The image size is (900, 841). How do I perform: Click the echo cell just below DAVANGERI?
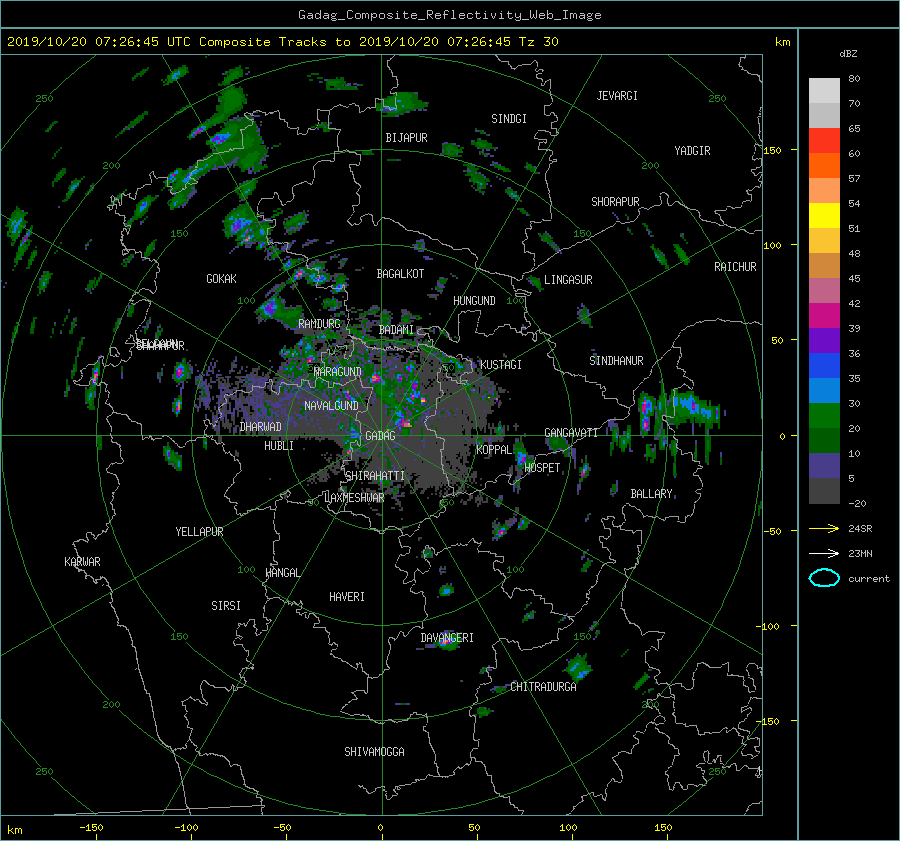tap(446, 643)
